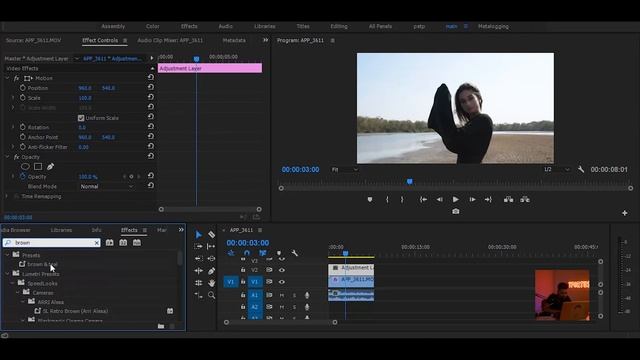The height and width of the screenshot is (360, 640).
Task: Select the Track Select Forward tool
Action: 198,247
